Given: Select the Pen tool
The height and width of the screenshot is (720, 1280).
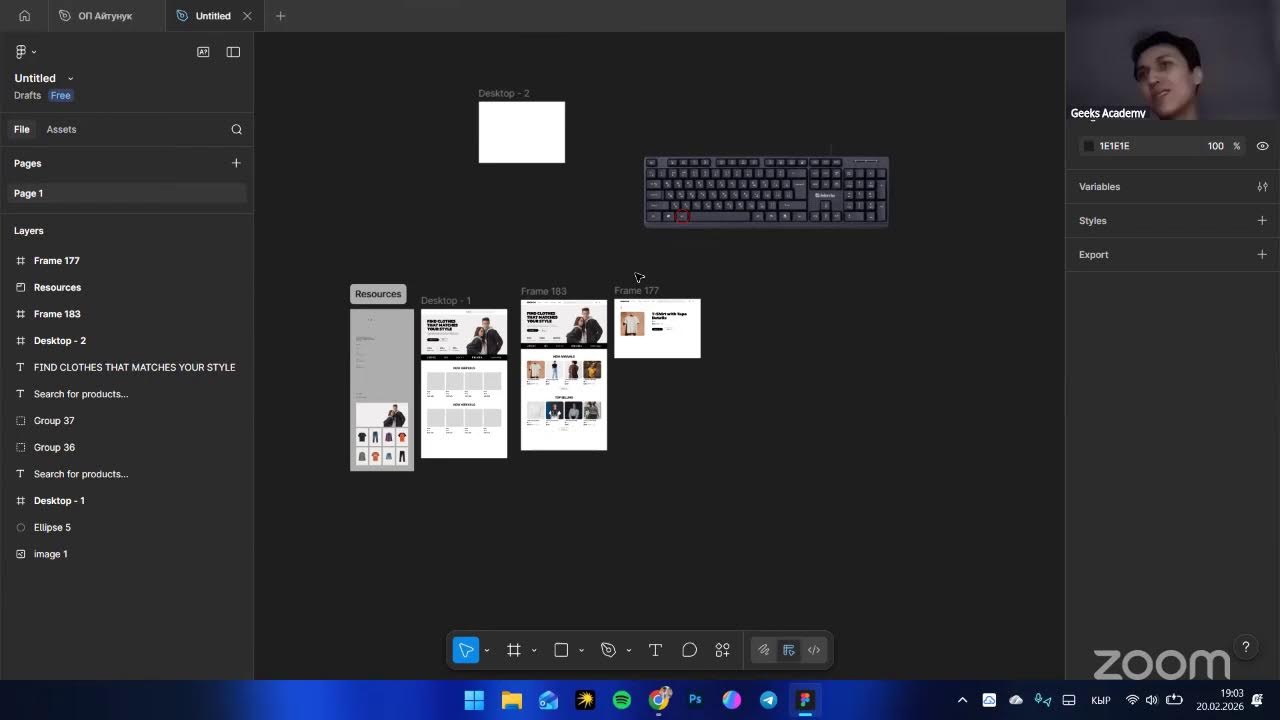Looking at the screenshot, I should pos(608,650).
